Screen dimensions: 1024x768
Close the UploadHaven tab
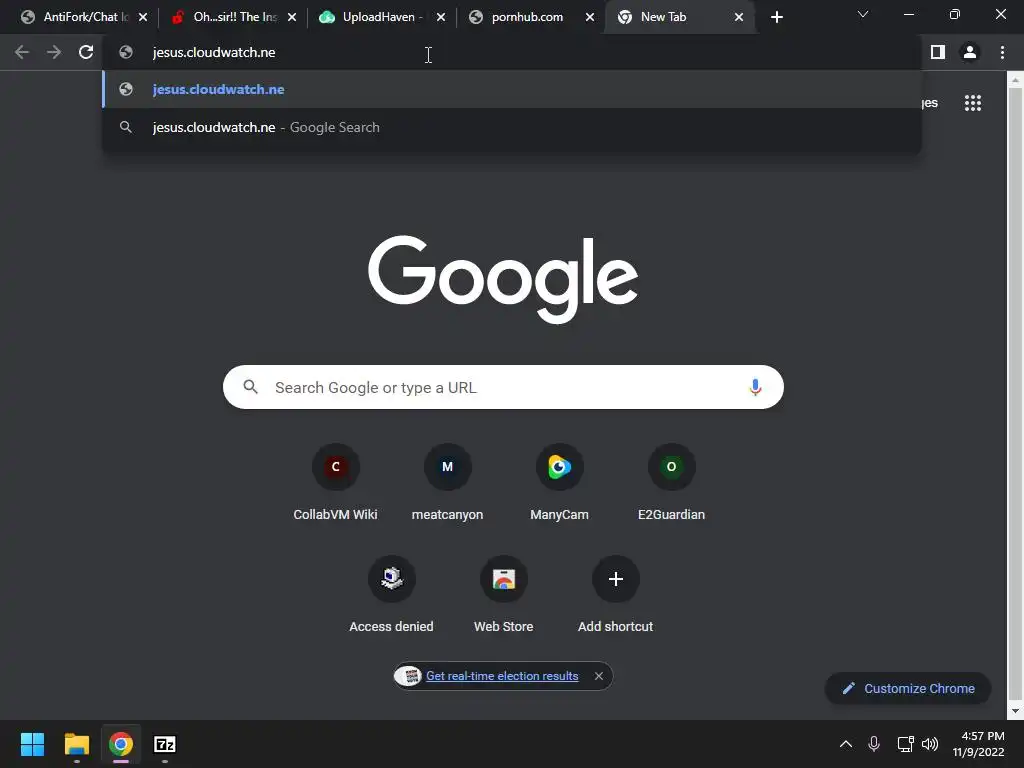441,18
